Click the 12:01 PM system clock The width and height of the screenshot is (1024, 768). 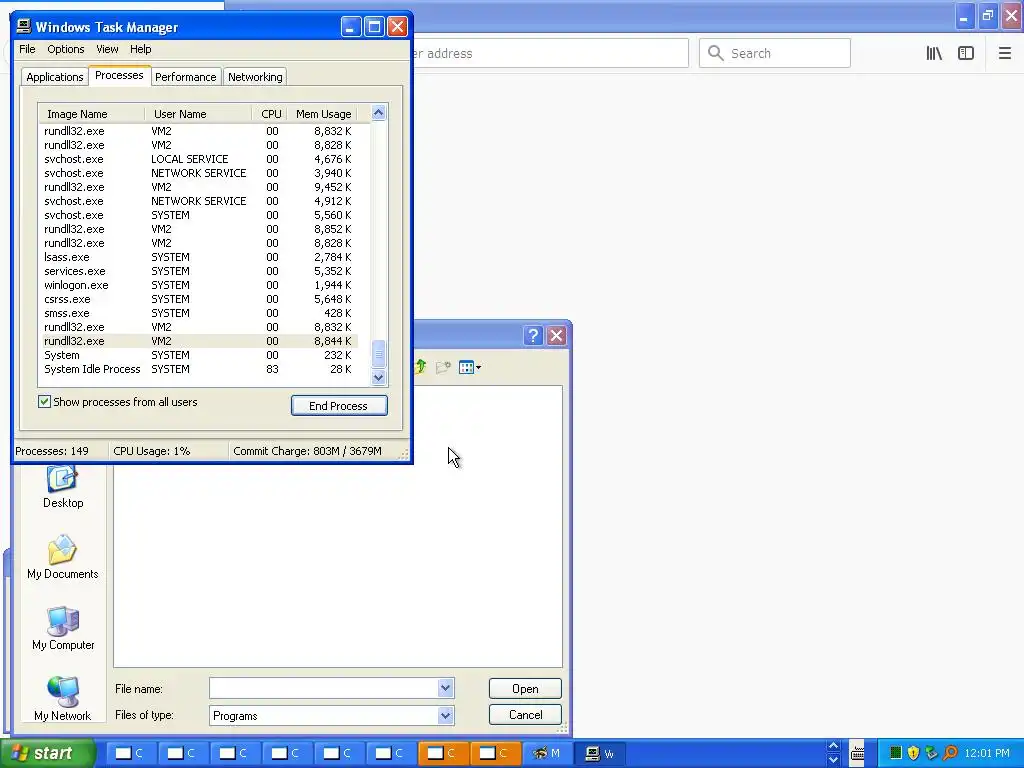pos(986,753)
